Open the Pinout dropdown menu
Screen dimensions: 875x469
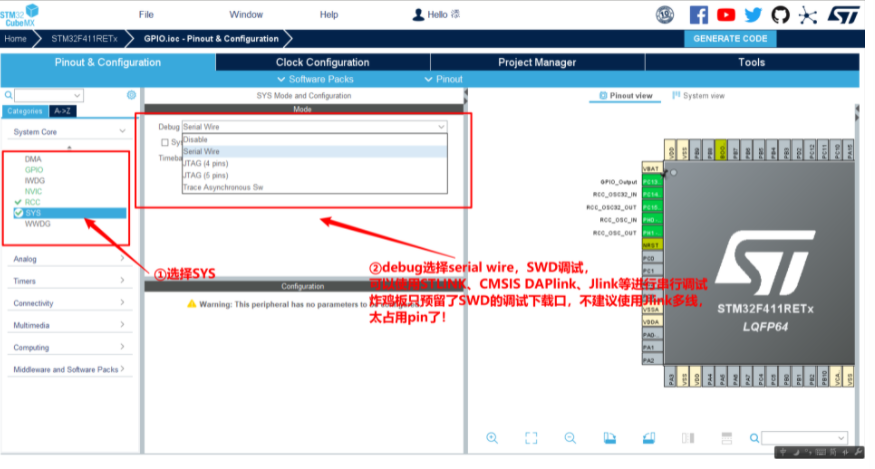[x=444, y=79]
